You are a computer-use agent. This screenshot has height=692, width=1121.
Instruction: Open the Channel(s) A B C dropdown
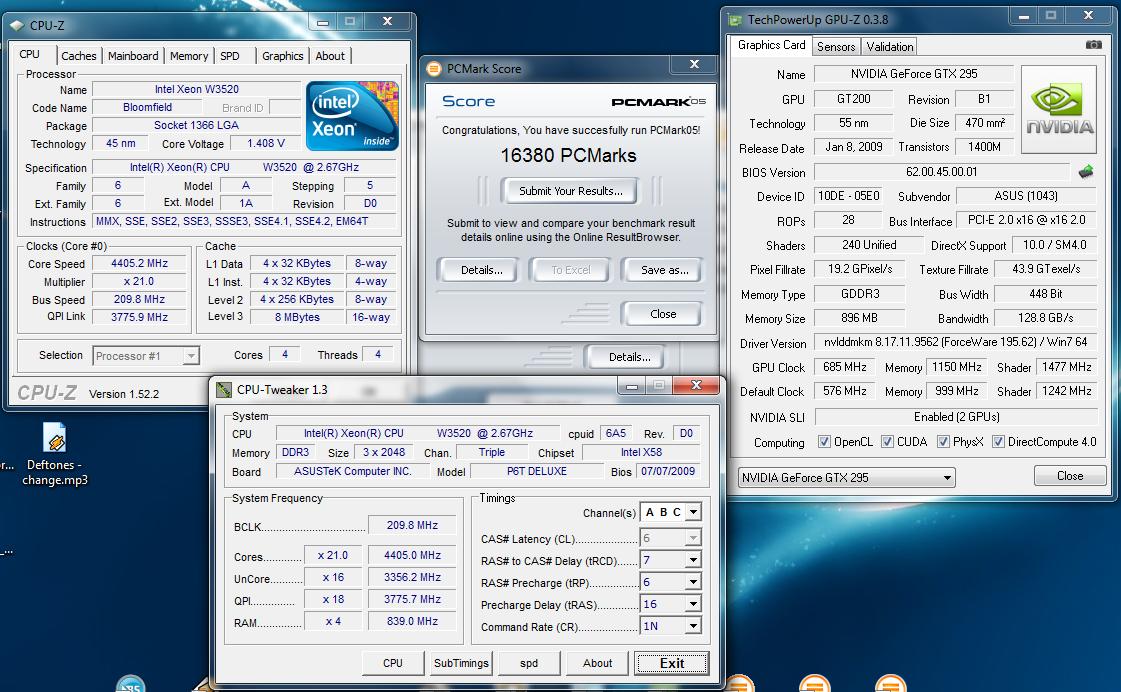671,512
